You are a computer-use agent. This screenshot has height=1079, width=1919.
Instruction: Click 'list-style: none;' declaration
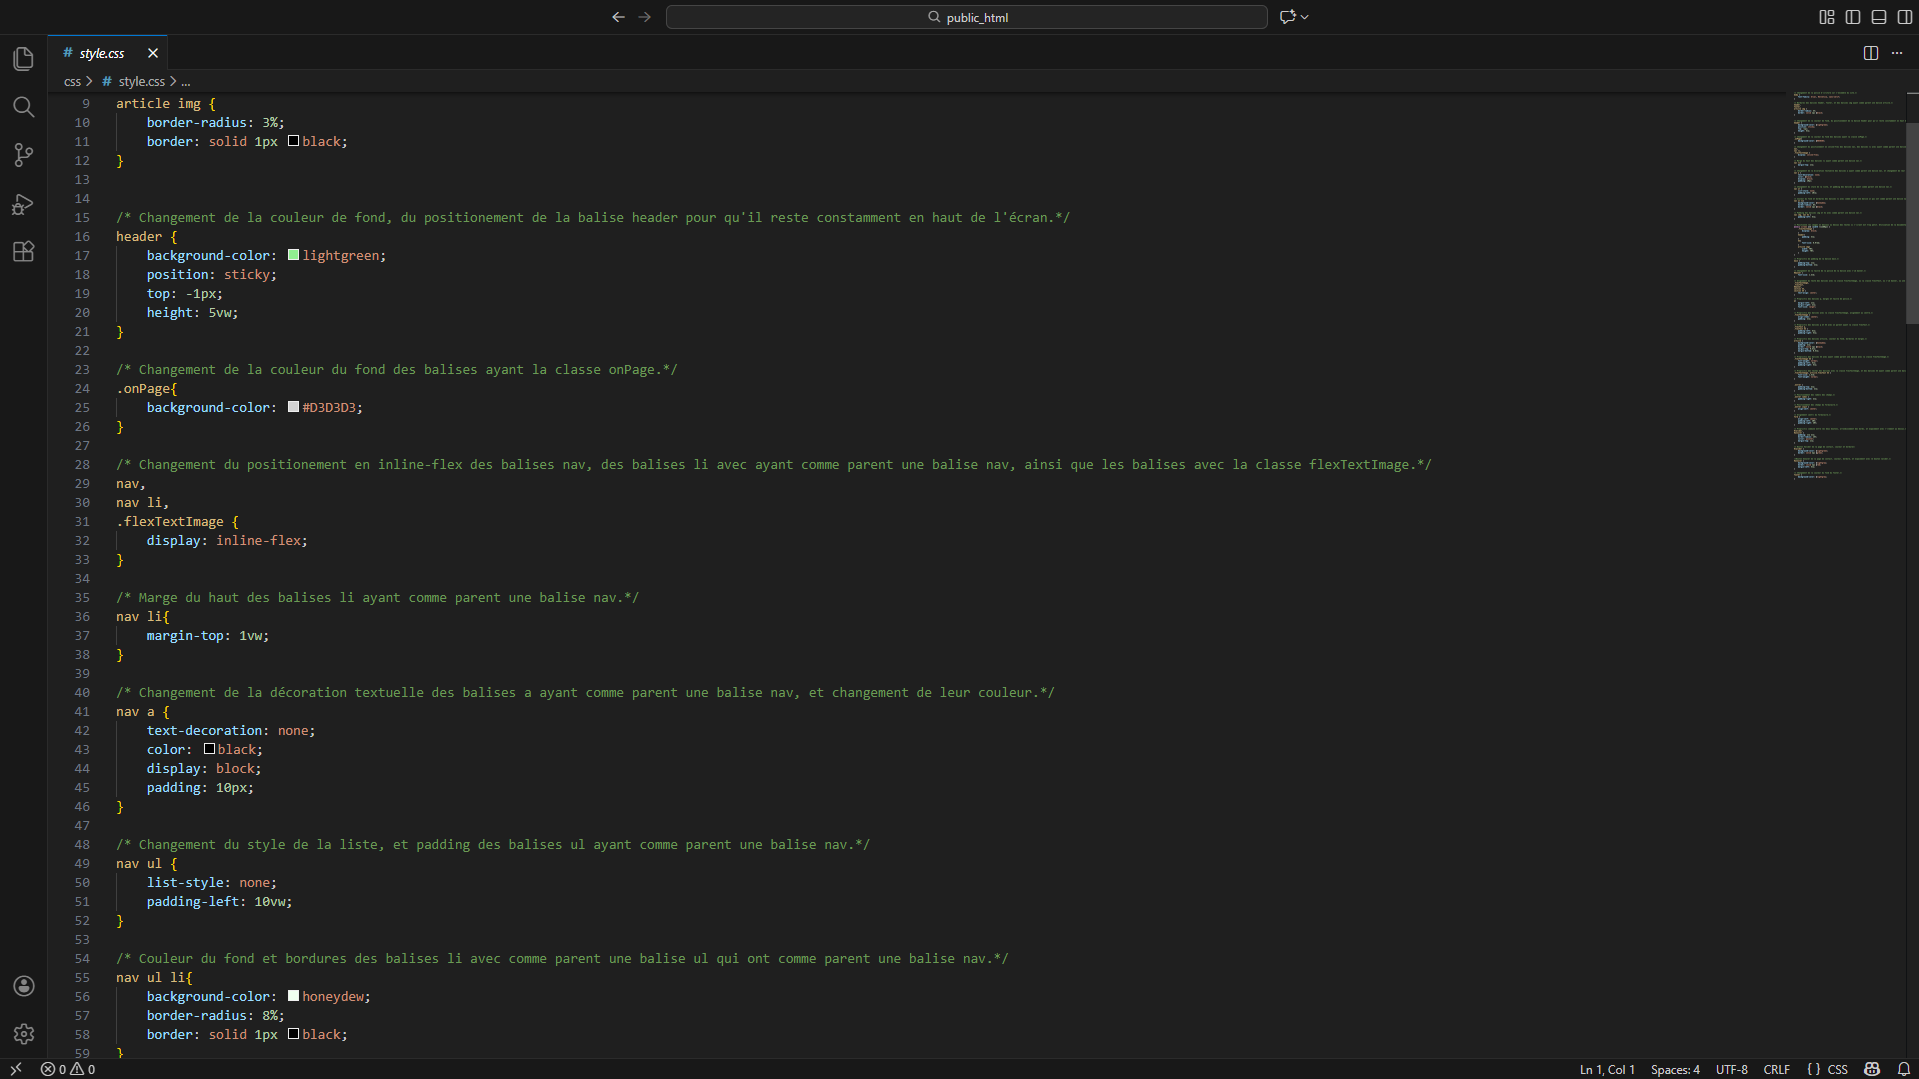[x=212, y=882]
